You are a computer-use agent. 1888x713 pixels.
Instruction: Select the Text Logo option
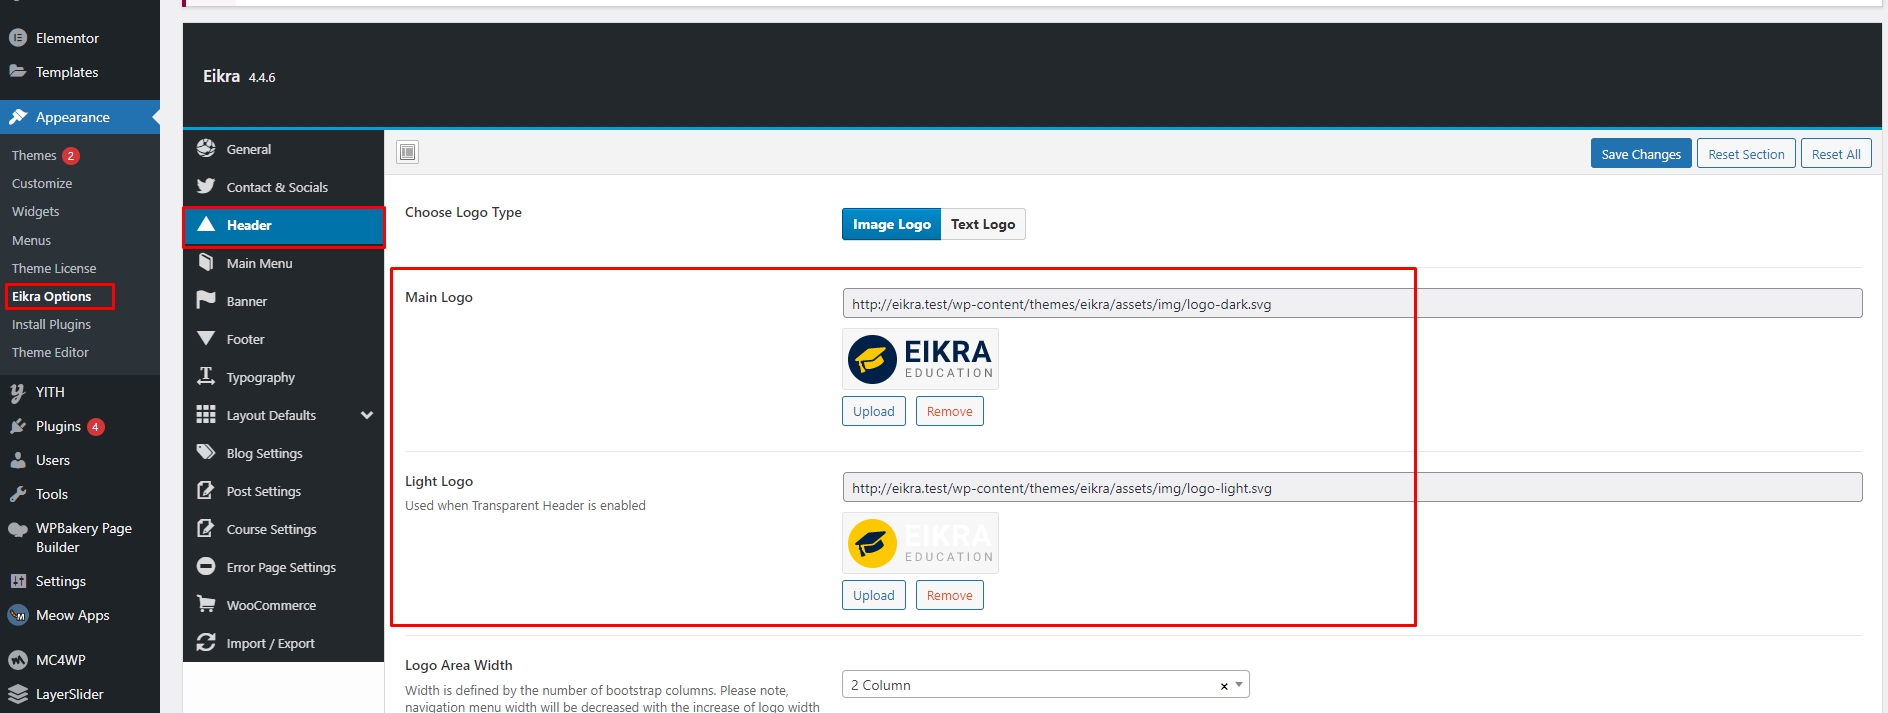(x=983, y=224)
